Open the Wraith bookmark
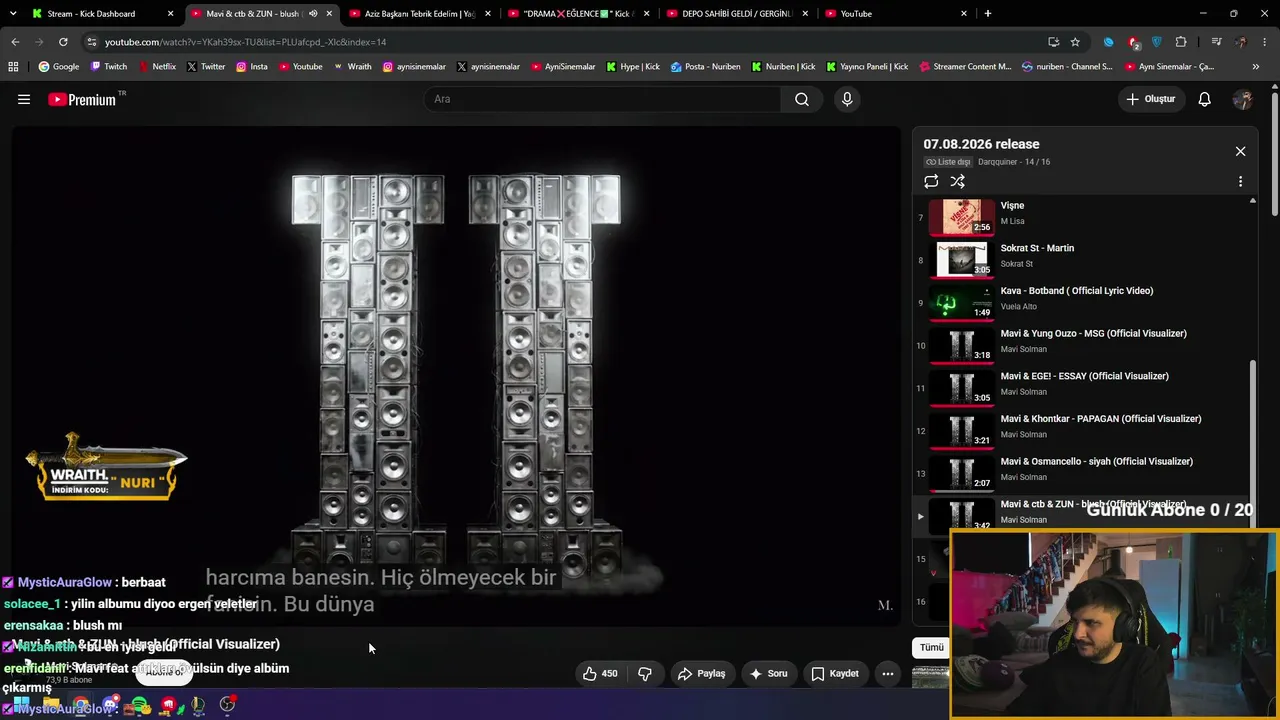 pyautogui.click(x=352, y=67)
